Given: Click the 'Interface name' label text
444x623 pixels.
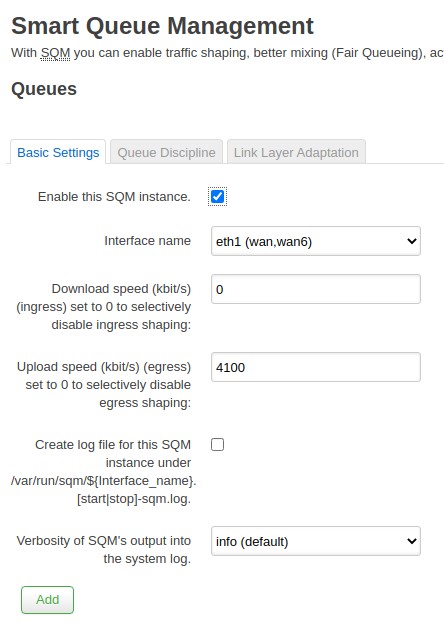Looking at the screenshot, I should pos(147,241).
